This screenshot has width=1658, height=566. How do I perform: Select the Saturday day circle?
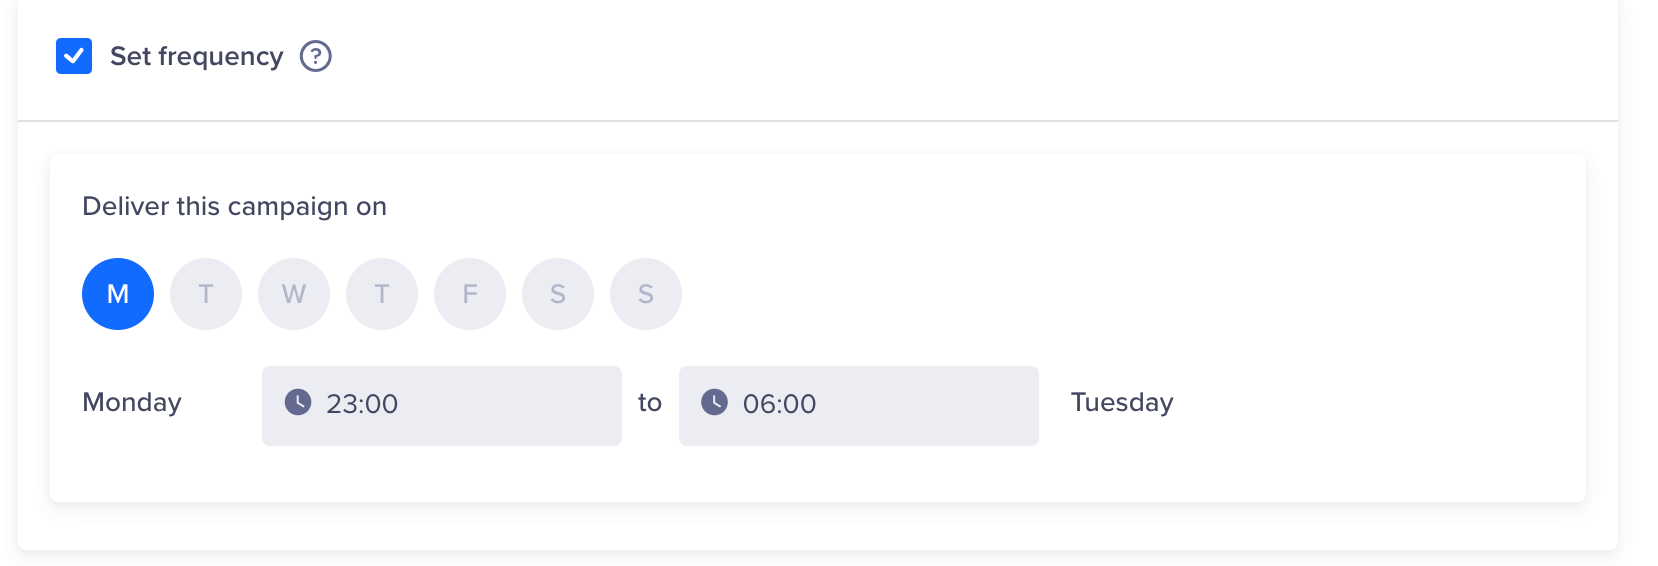(x=558, y=294)
